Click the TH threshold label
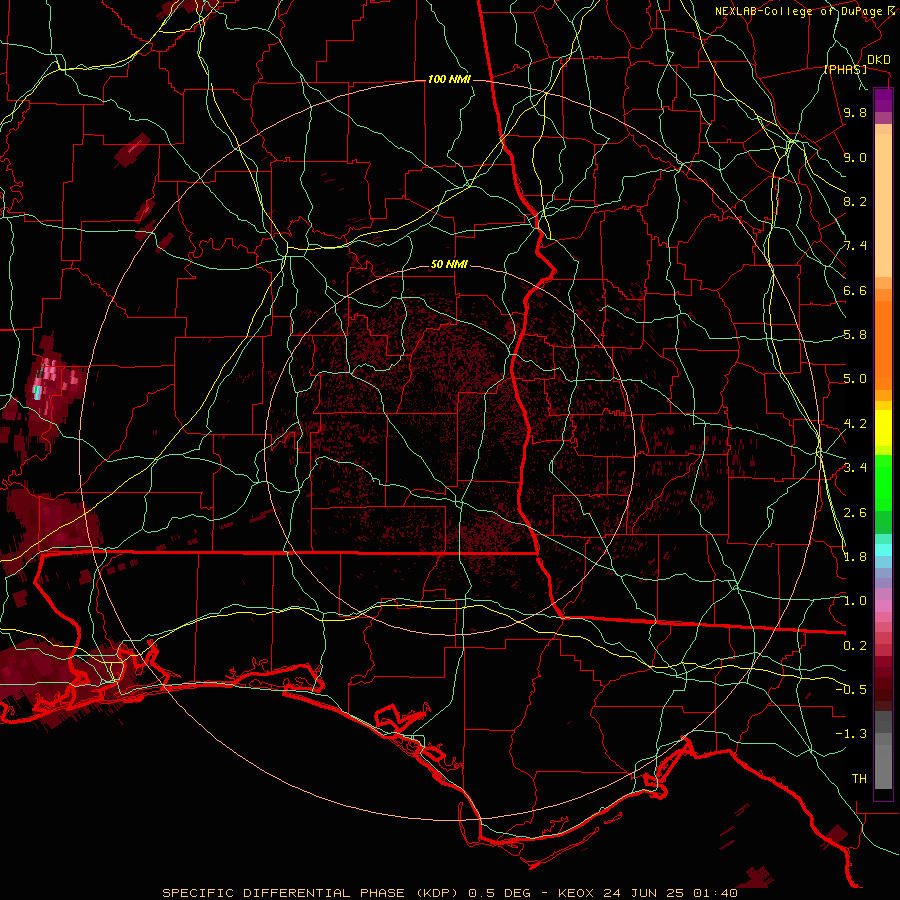Image resolution: width=900 pixels, height=900 pixels. click(859, 779)
